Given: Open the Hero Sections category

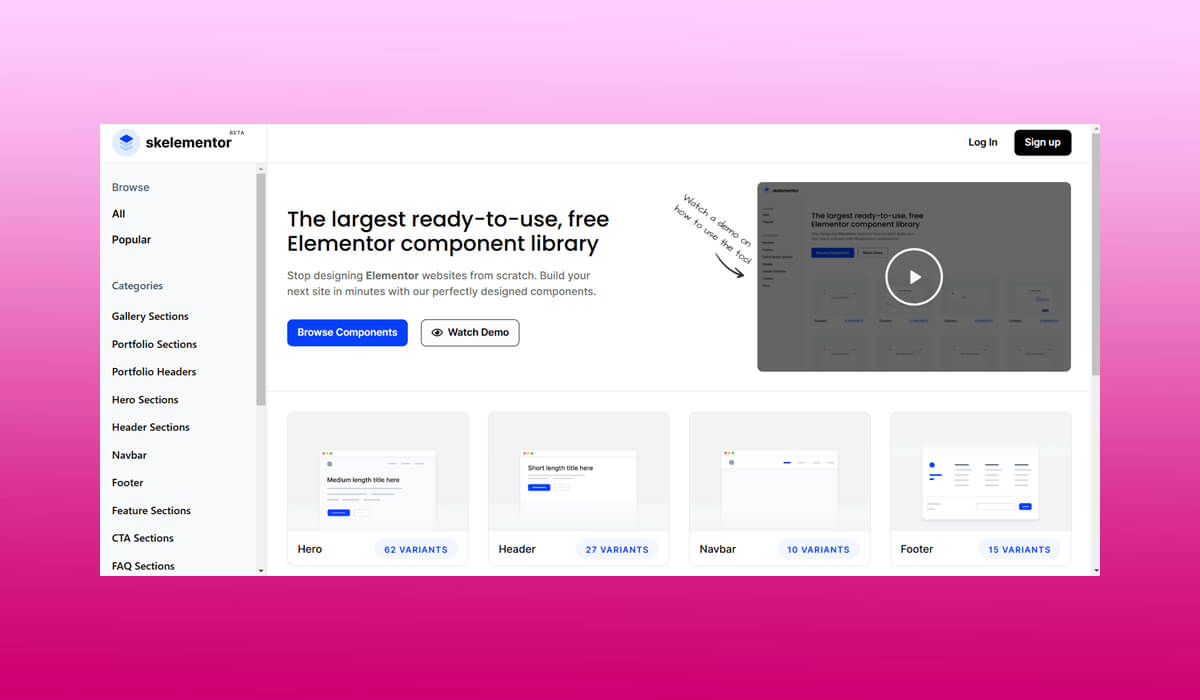Looking at the screenshot, I should 145,400.
